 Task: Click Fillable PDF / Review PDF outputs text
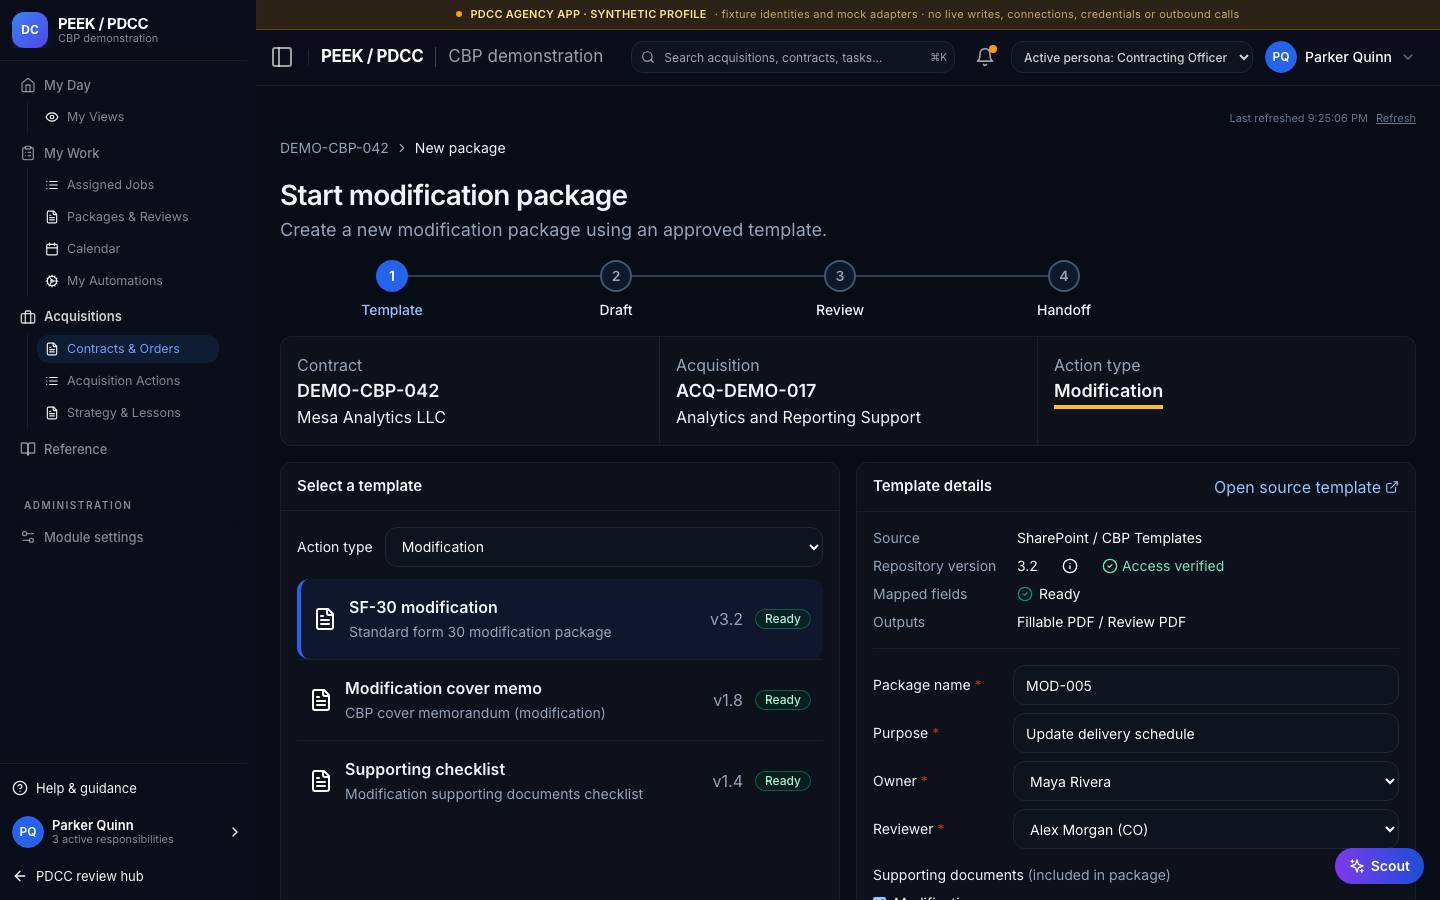pyautogui.click(x=1101, y=622)
